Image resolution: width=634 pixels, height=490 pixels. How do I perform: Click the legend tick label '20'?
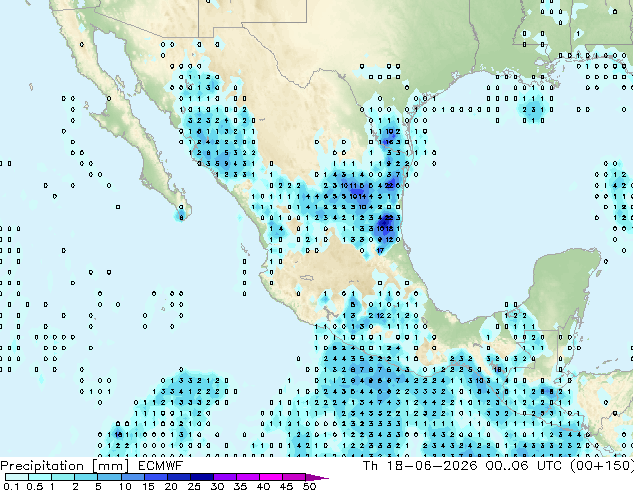point(171,486)
